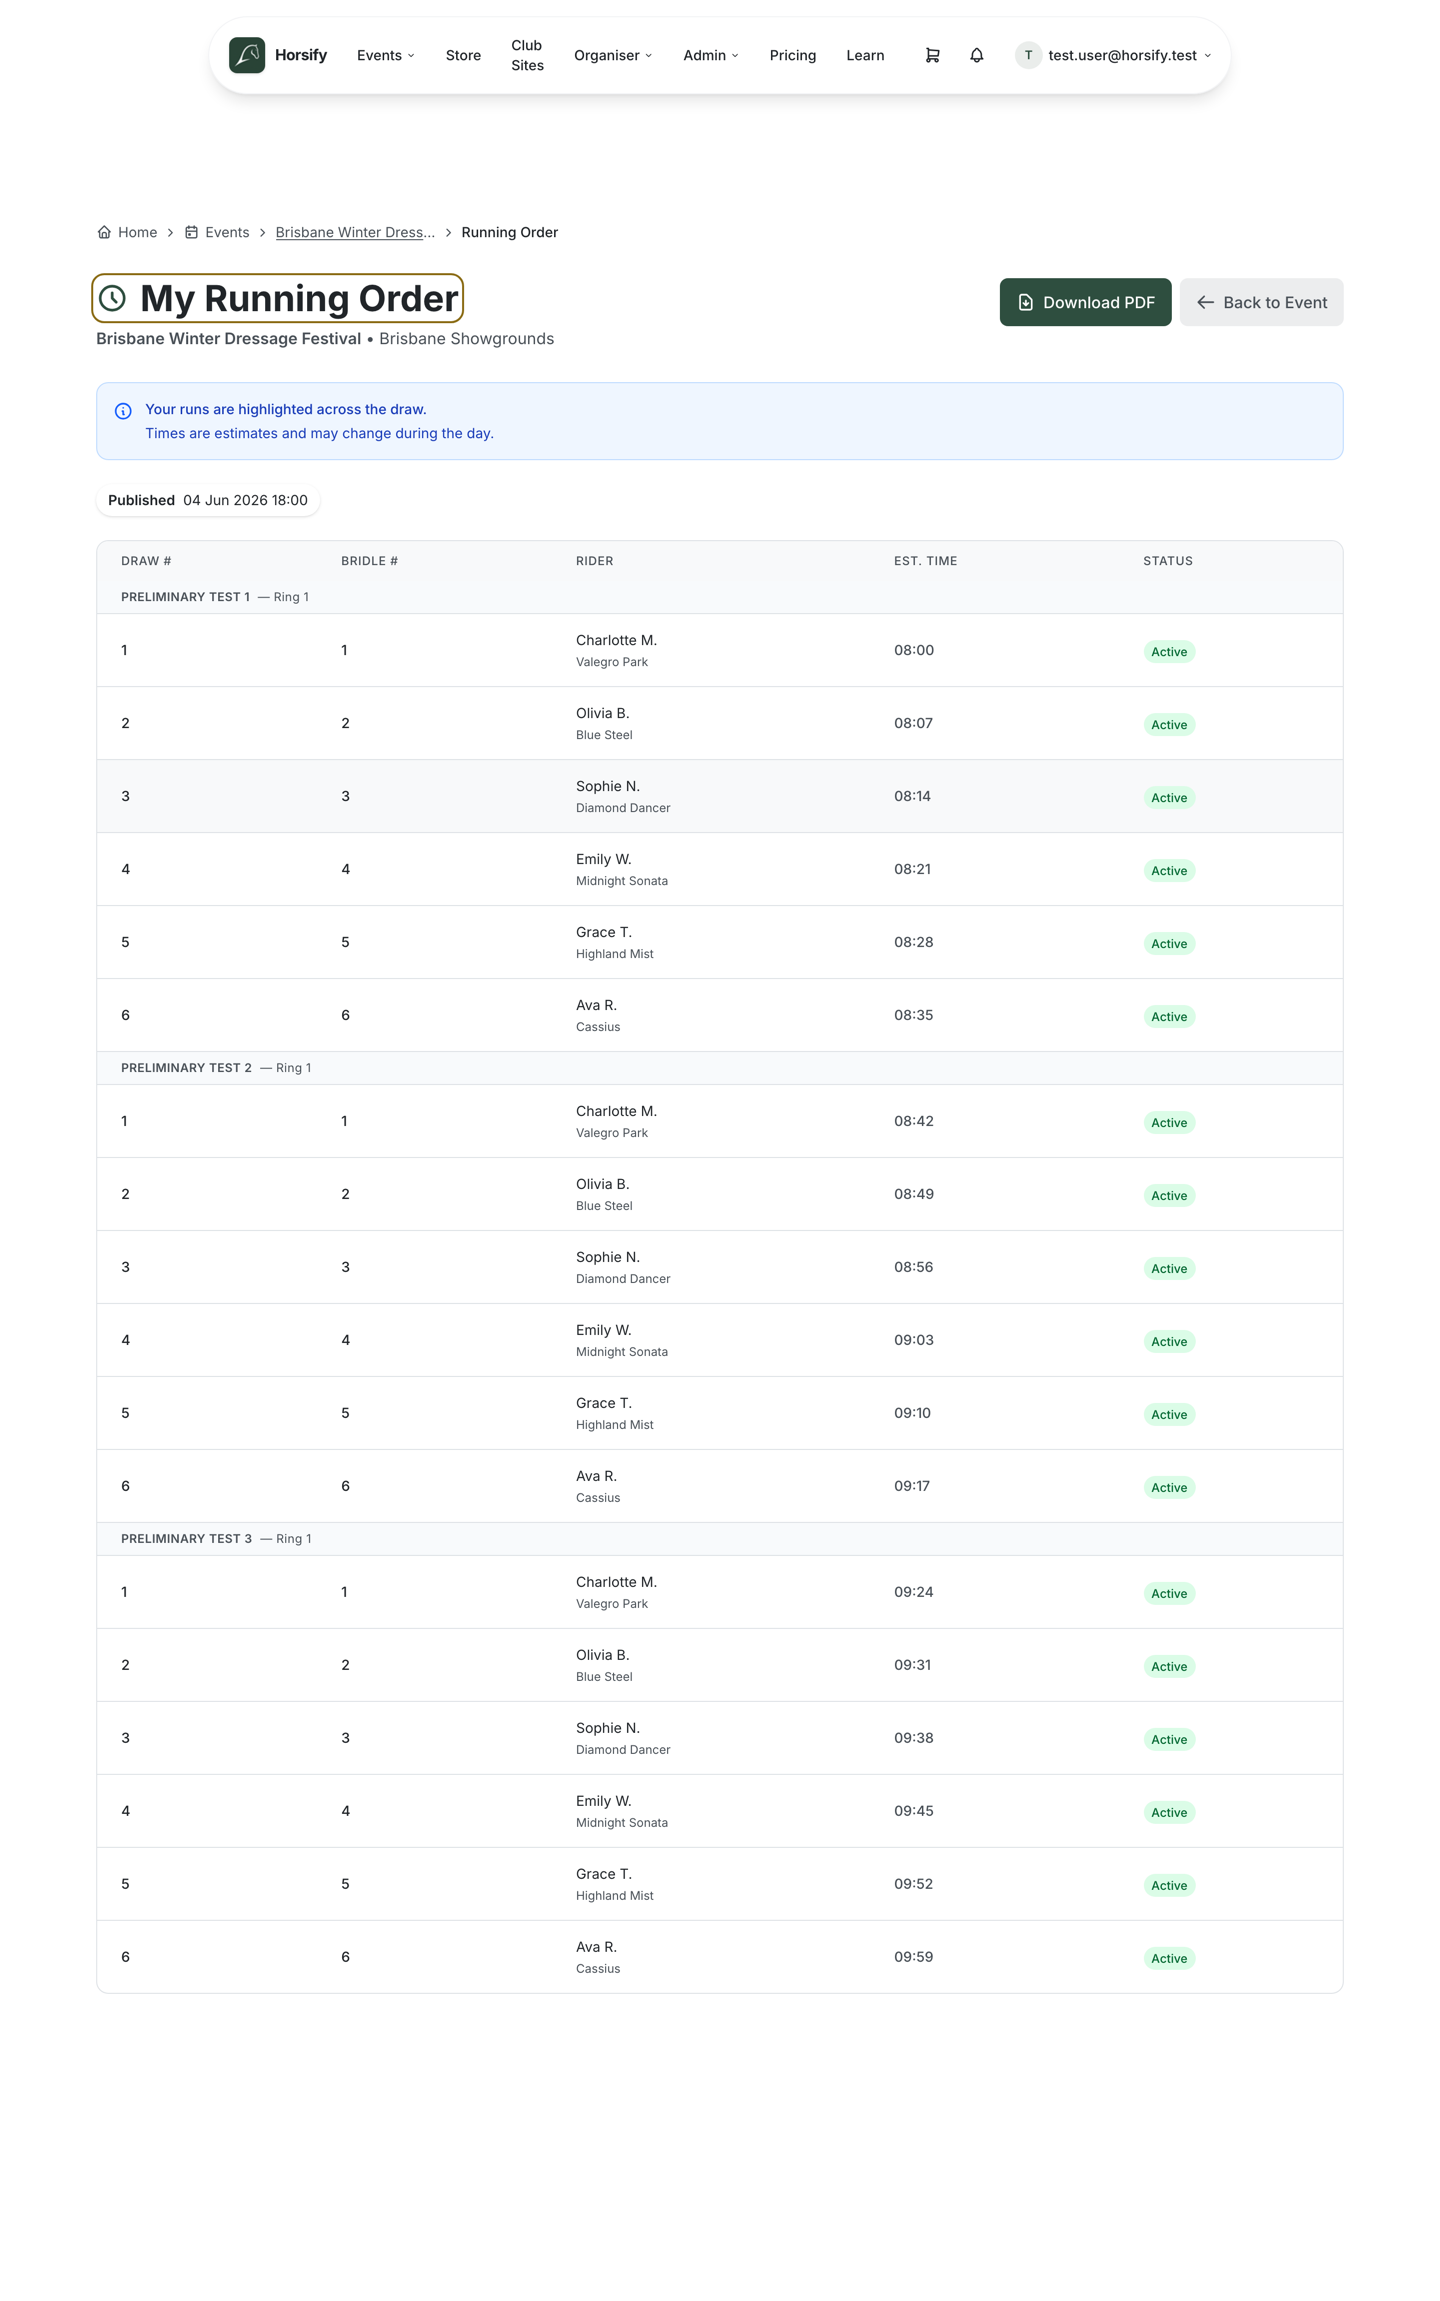Click Published 04 Jun 2026 18:00 badge

[208, 500]
